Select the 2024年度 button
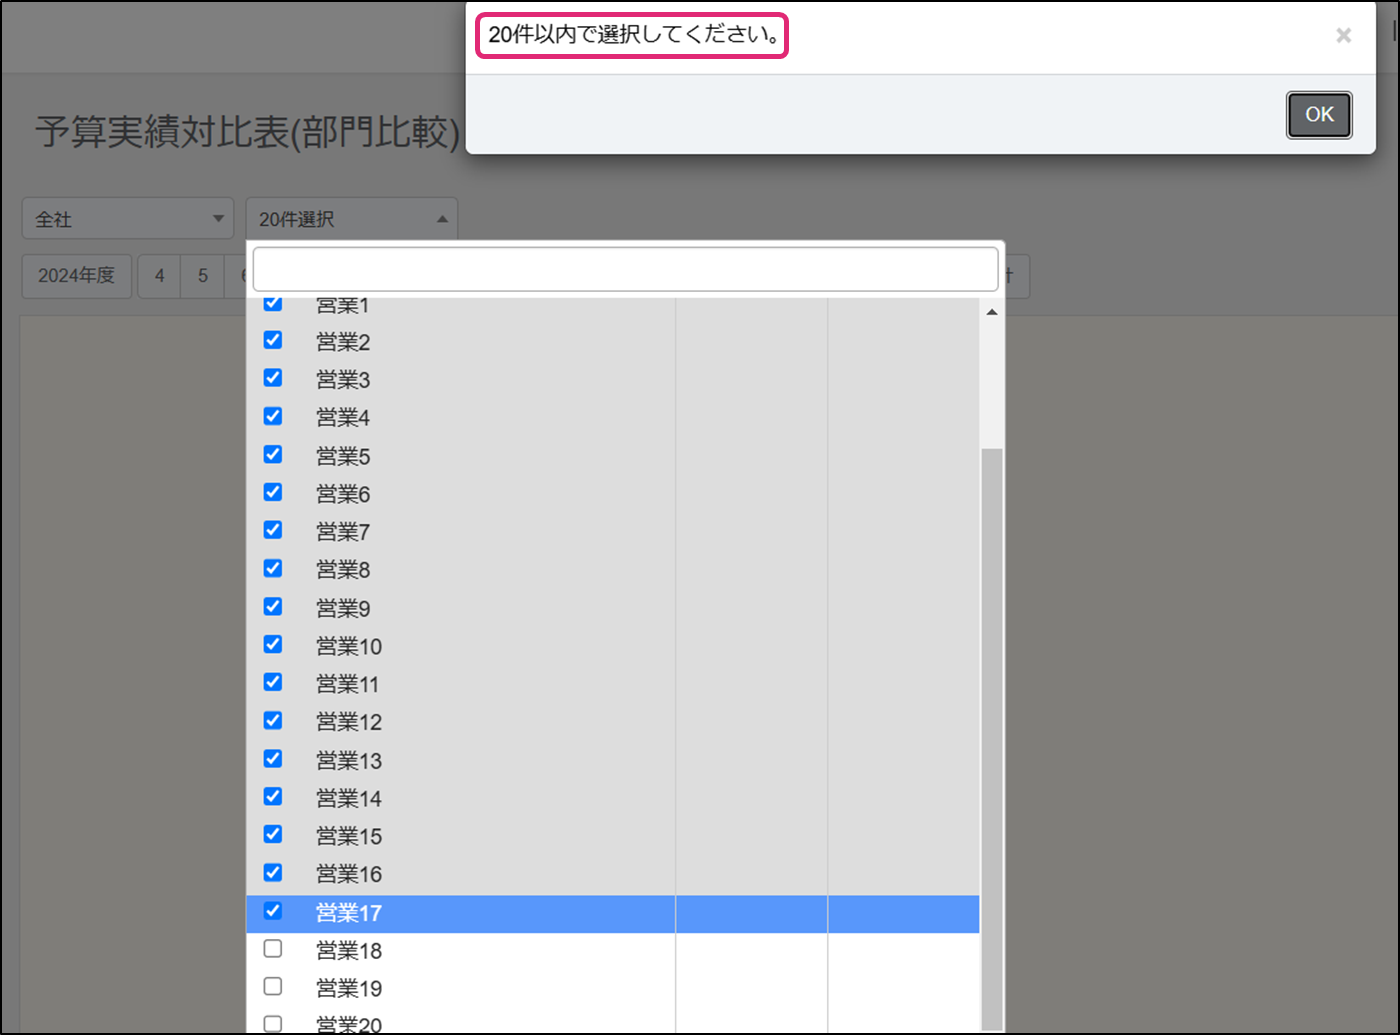The width and height of the screenshot is (1400, 1035). [77, 276]
